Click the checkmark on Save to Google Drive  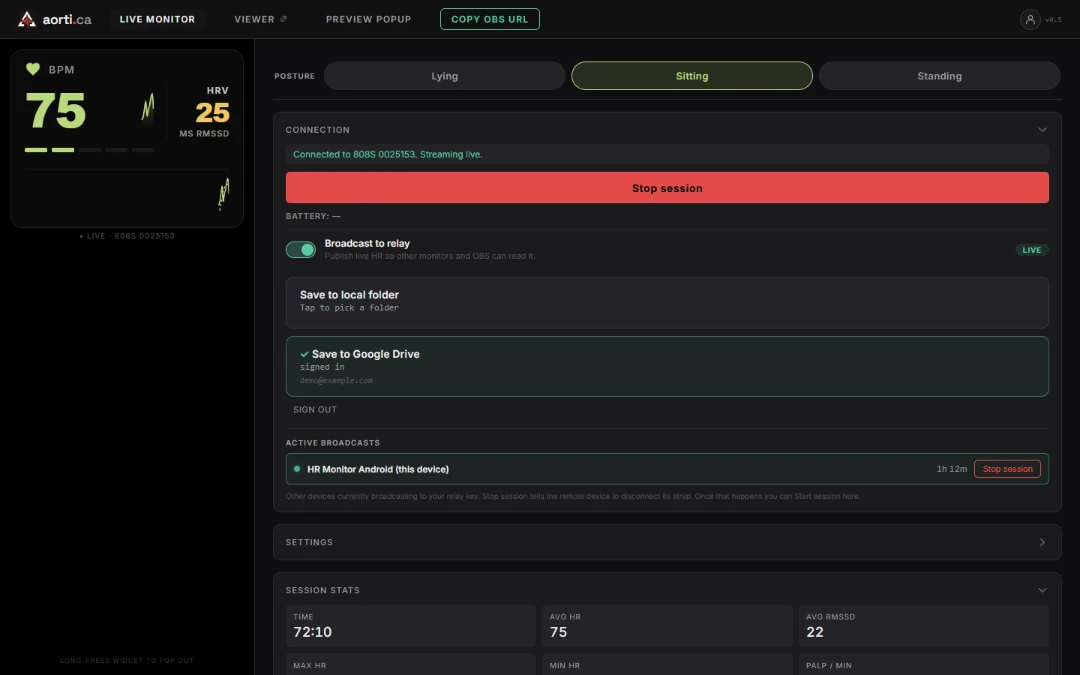(304, 354)
